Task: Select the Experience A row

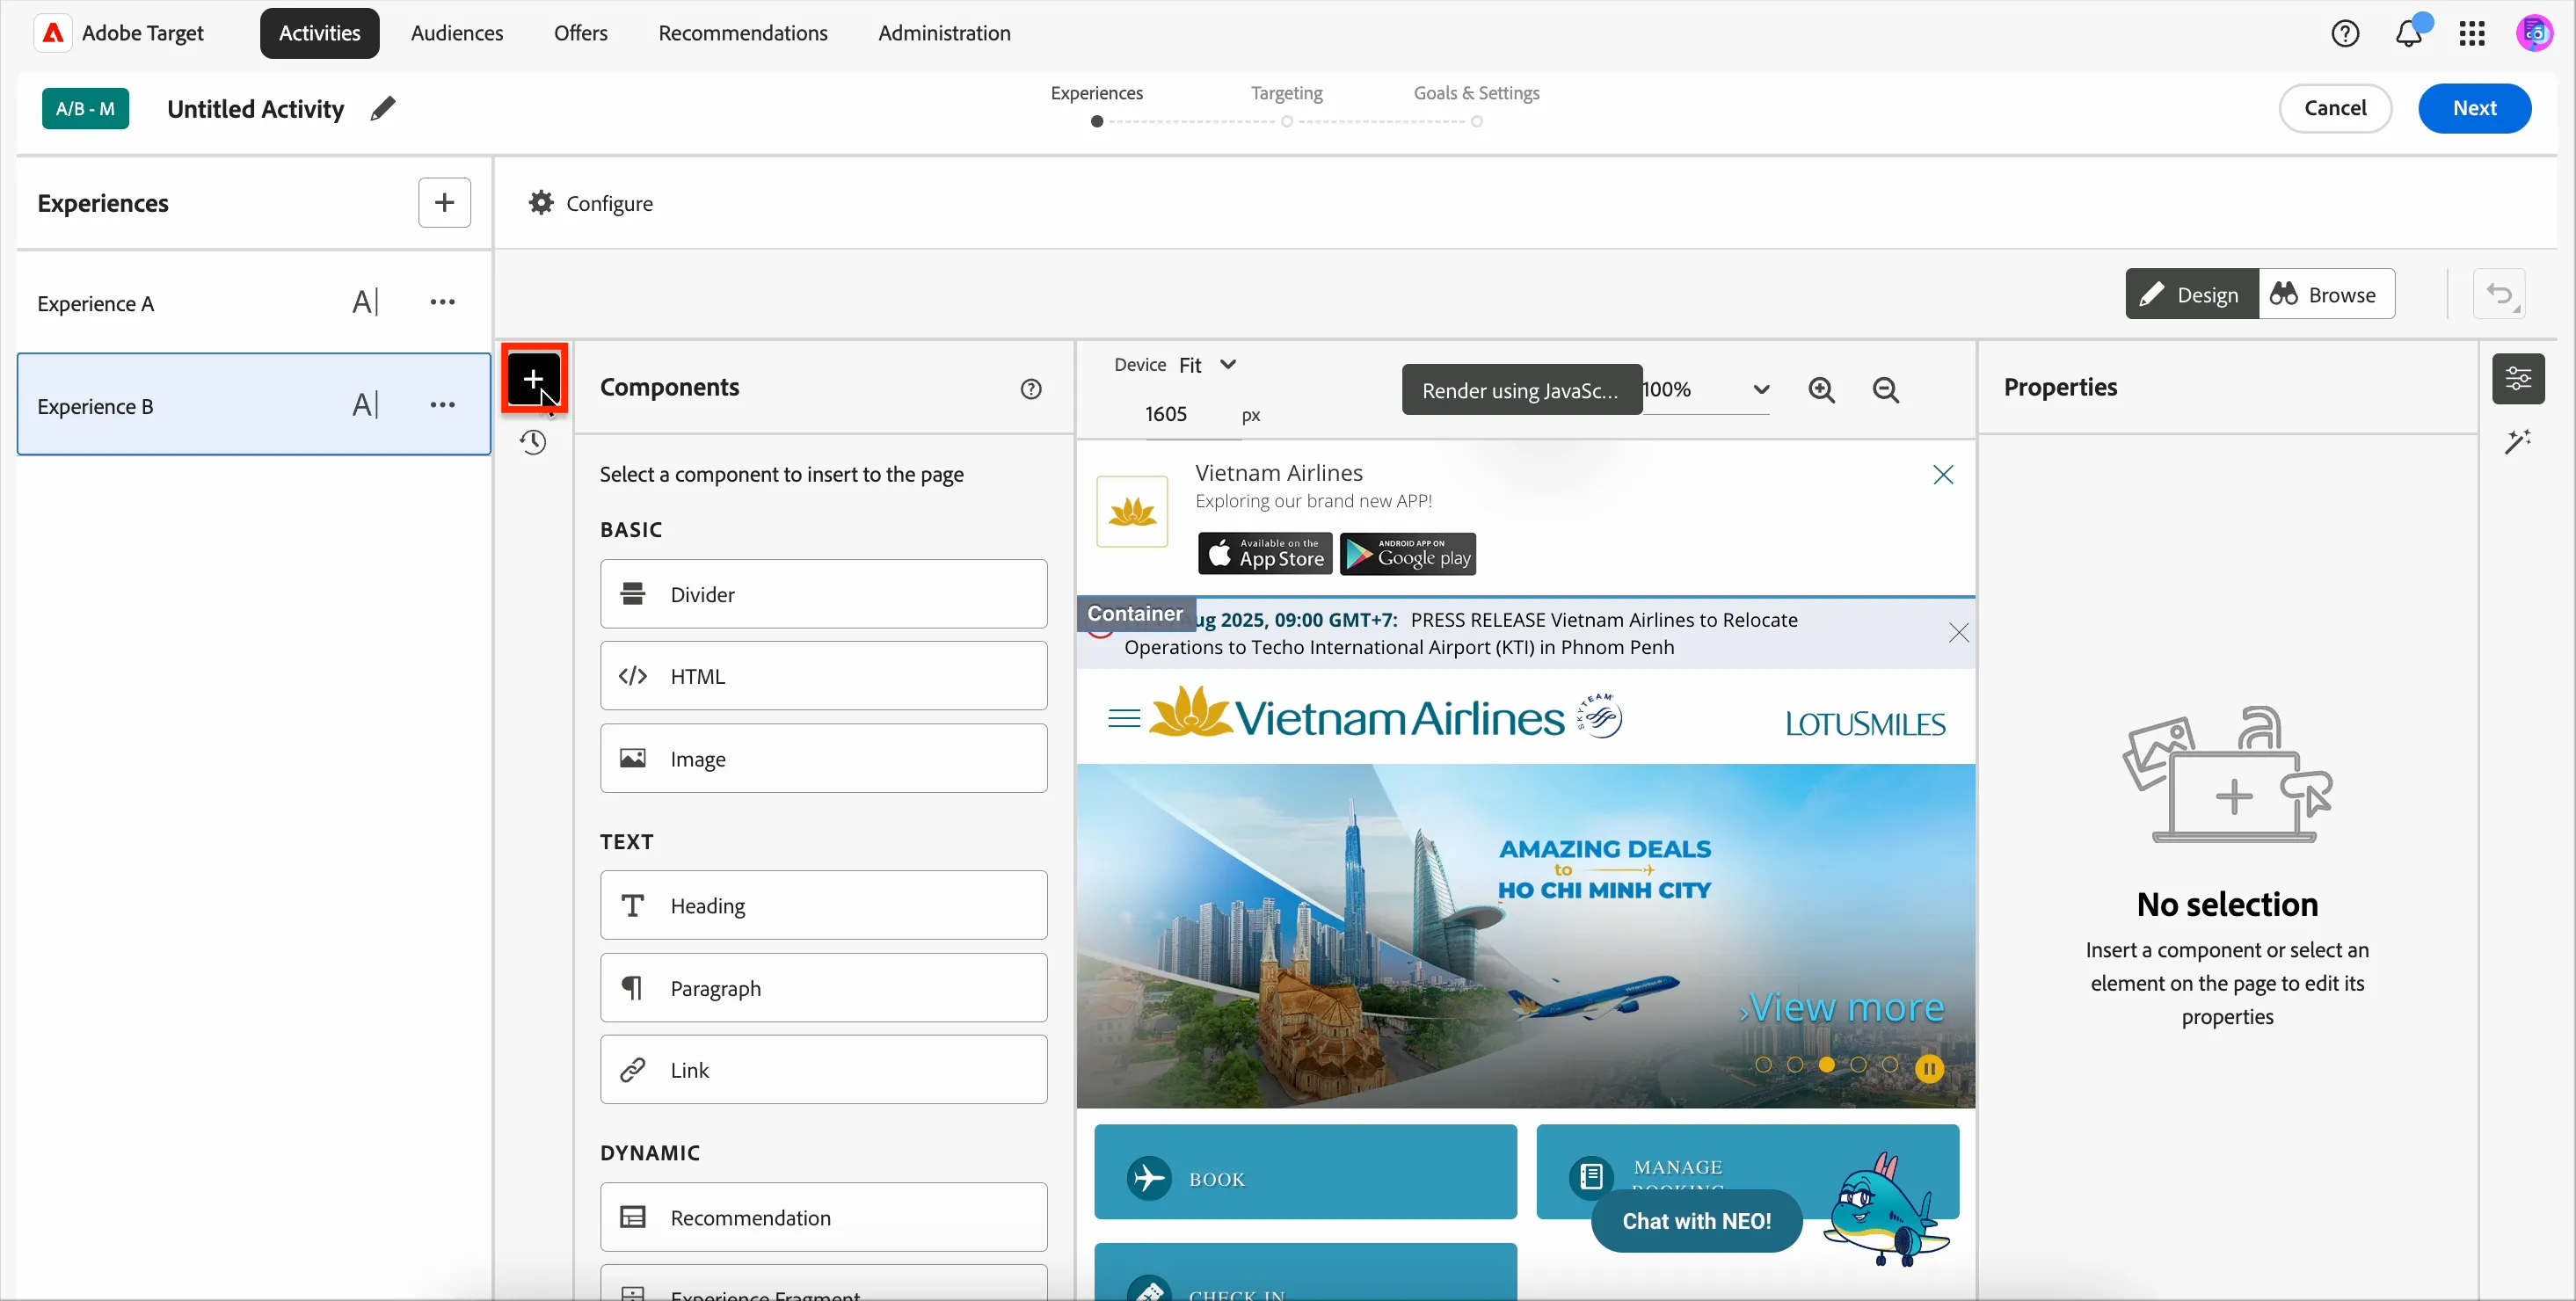Action: tap(254, 302)
